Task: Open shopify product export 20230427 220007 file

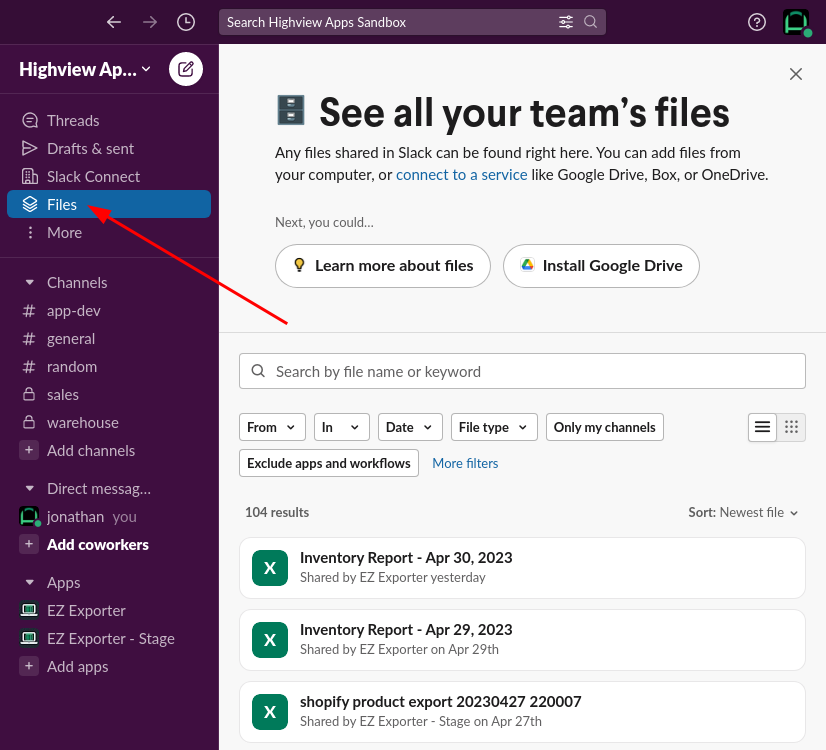Action: point(522,712)
